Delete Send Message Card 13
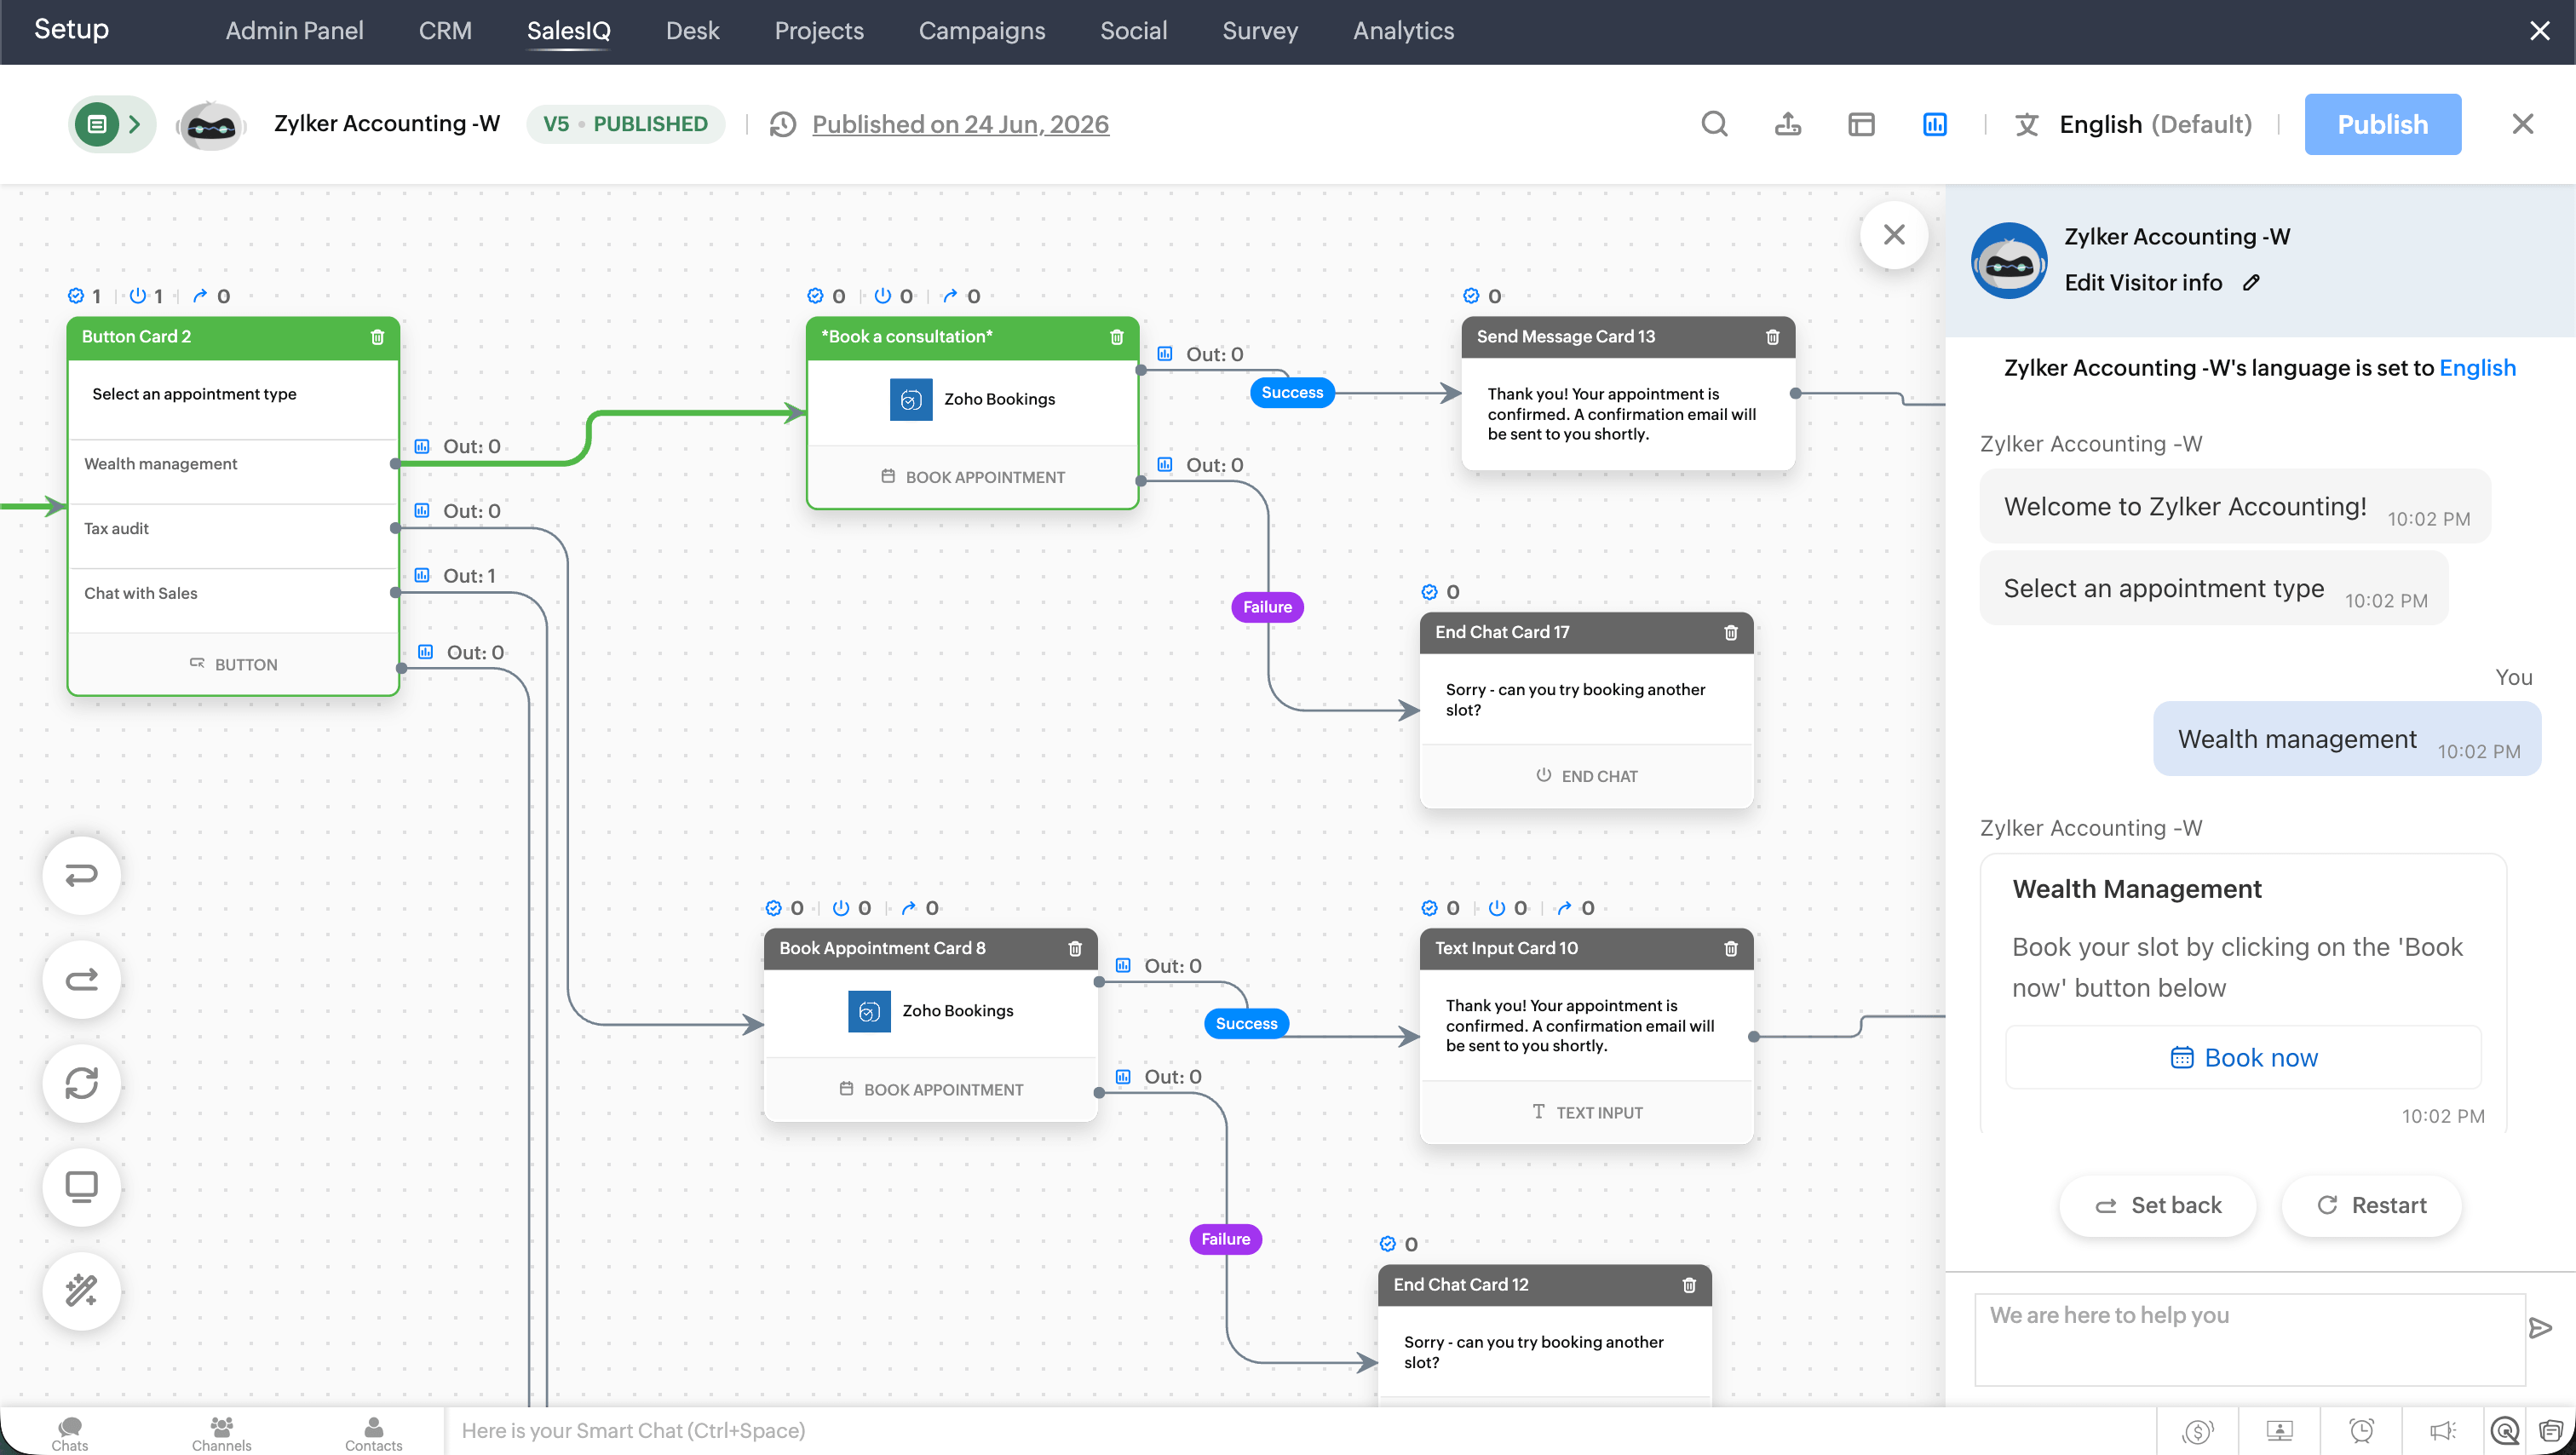Screen dimensions: 2576x1455 click(1772, 337)
